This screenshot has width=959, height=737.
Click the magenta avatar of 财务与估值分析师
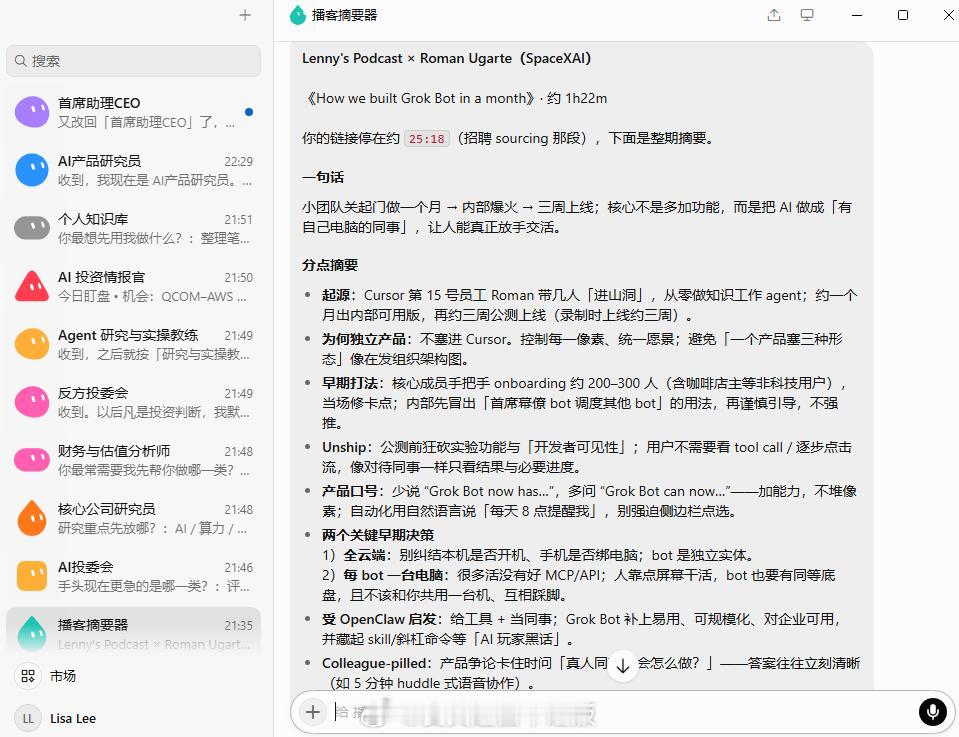pyautogui.click(x=32, y=460)
